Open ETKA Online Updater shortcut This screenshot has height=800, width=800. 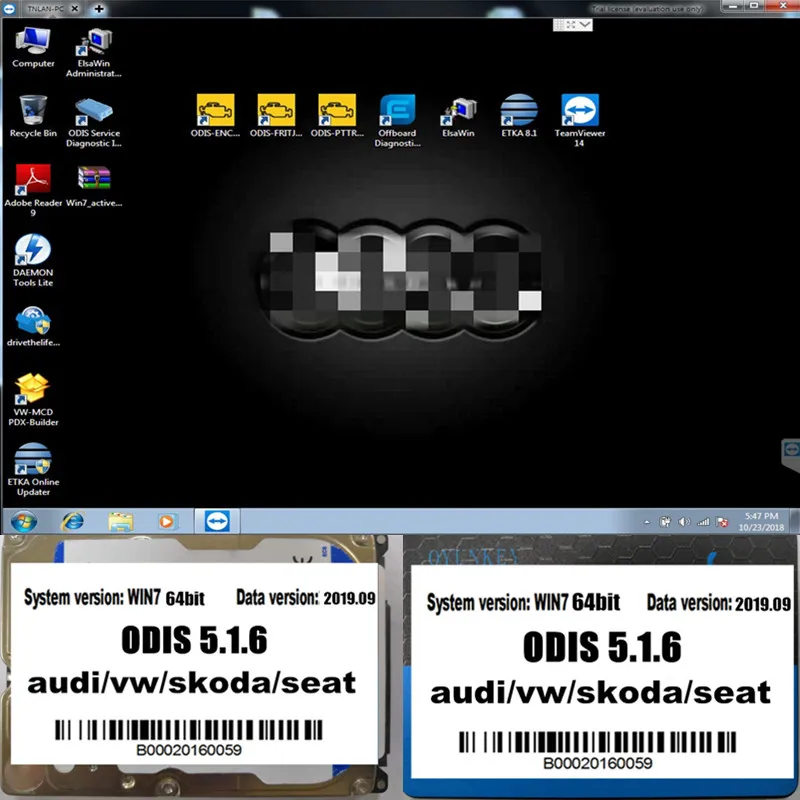coord(33,469)
